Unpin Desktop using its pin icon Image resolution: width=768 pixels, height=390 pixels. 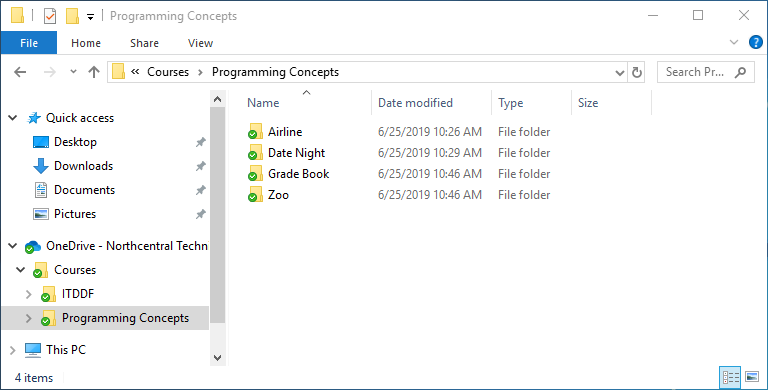200,142
